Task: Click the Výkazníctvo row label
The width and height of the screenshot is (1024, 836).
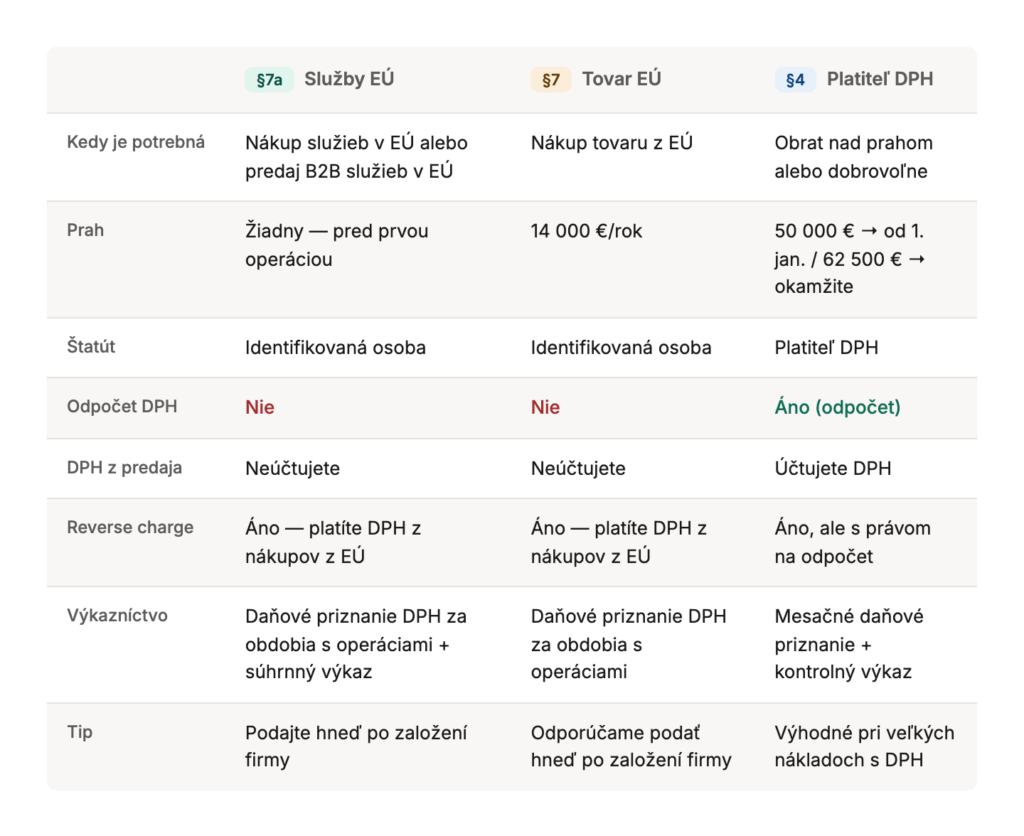Action: (x=117, y=615)
